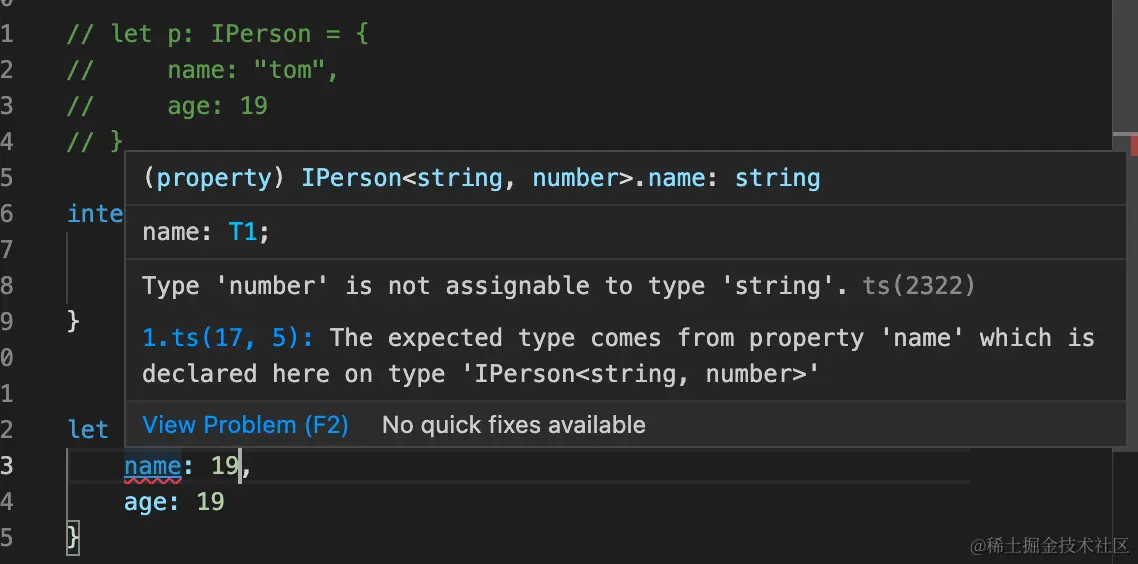
Task: Click the partially hidden 'inte' interface keyword
Action: (95, 214)
